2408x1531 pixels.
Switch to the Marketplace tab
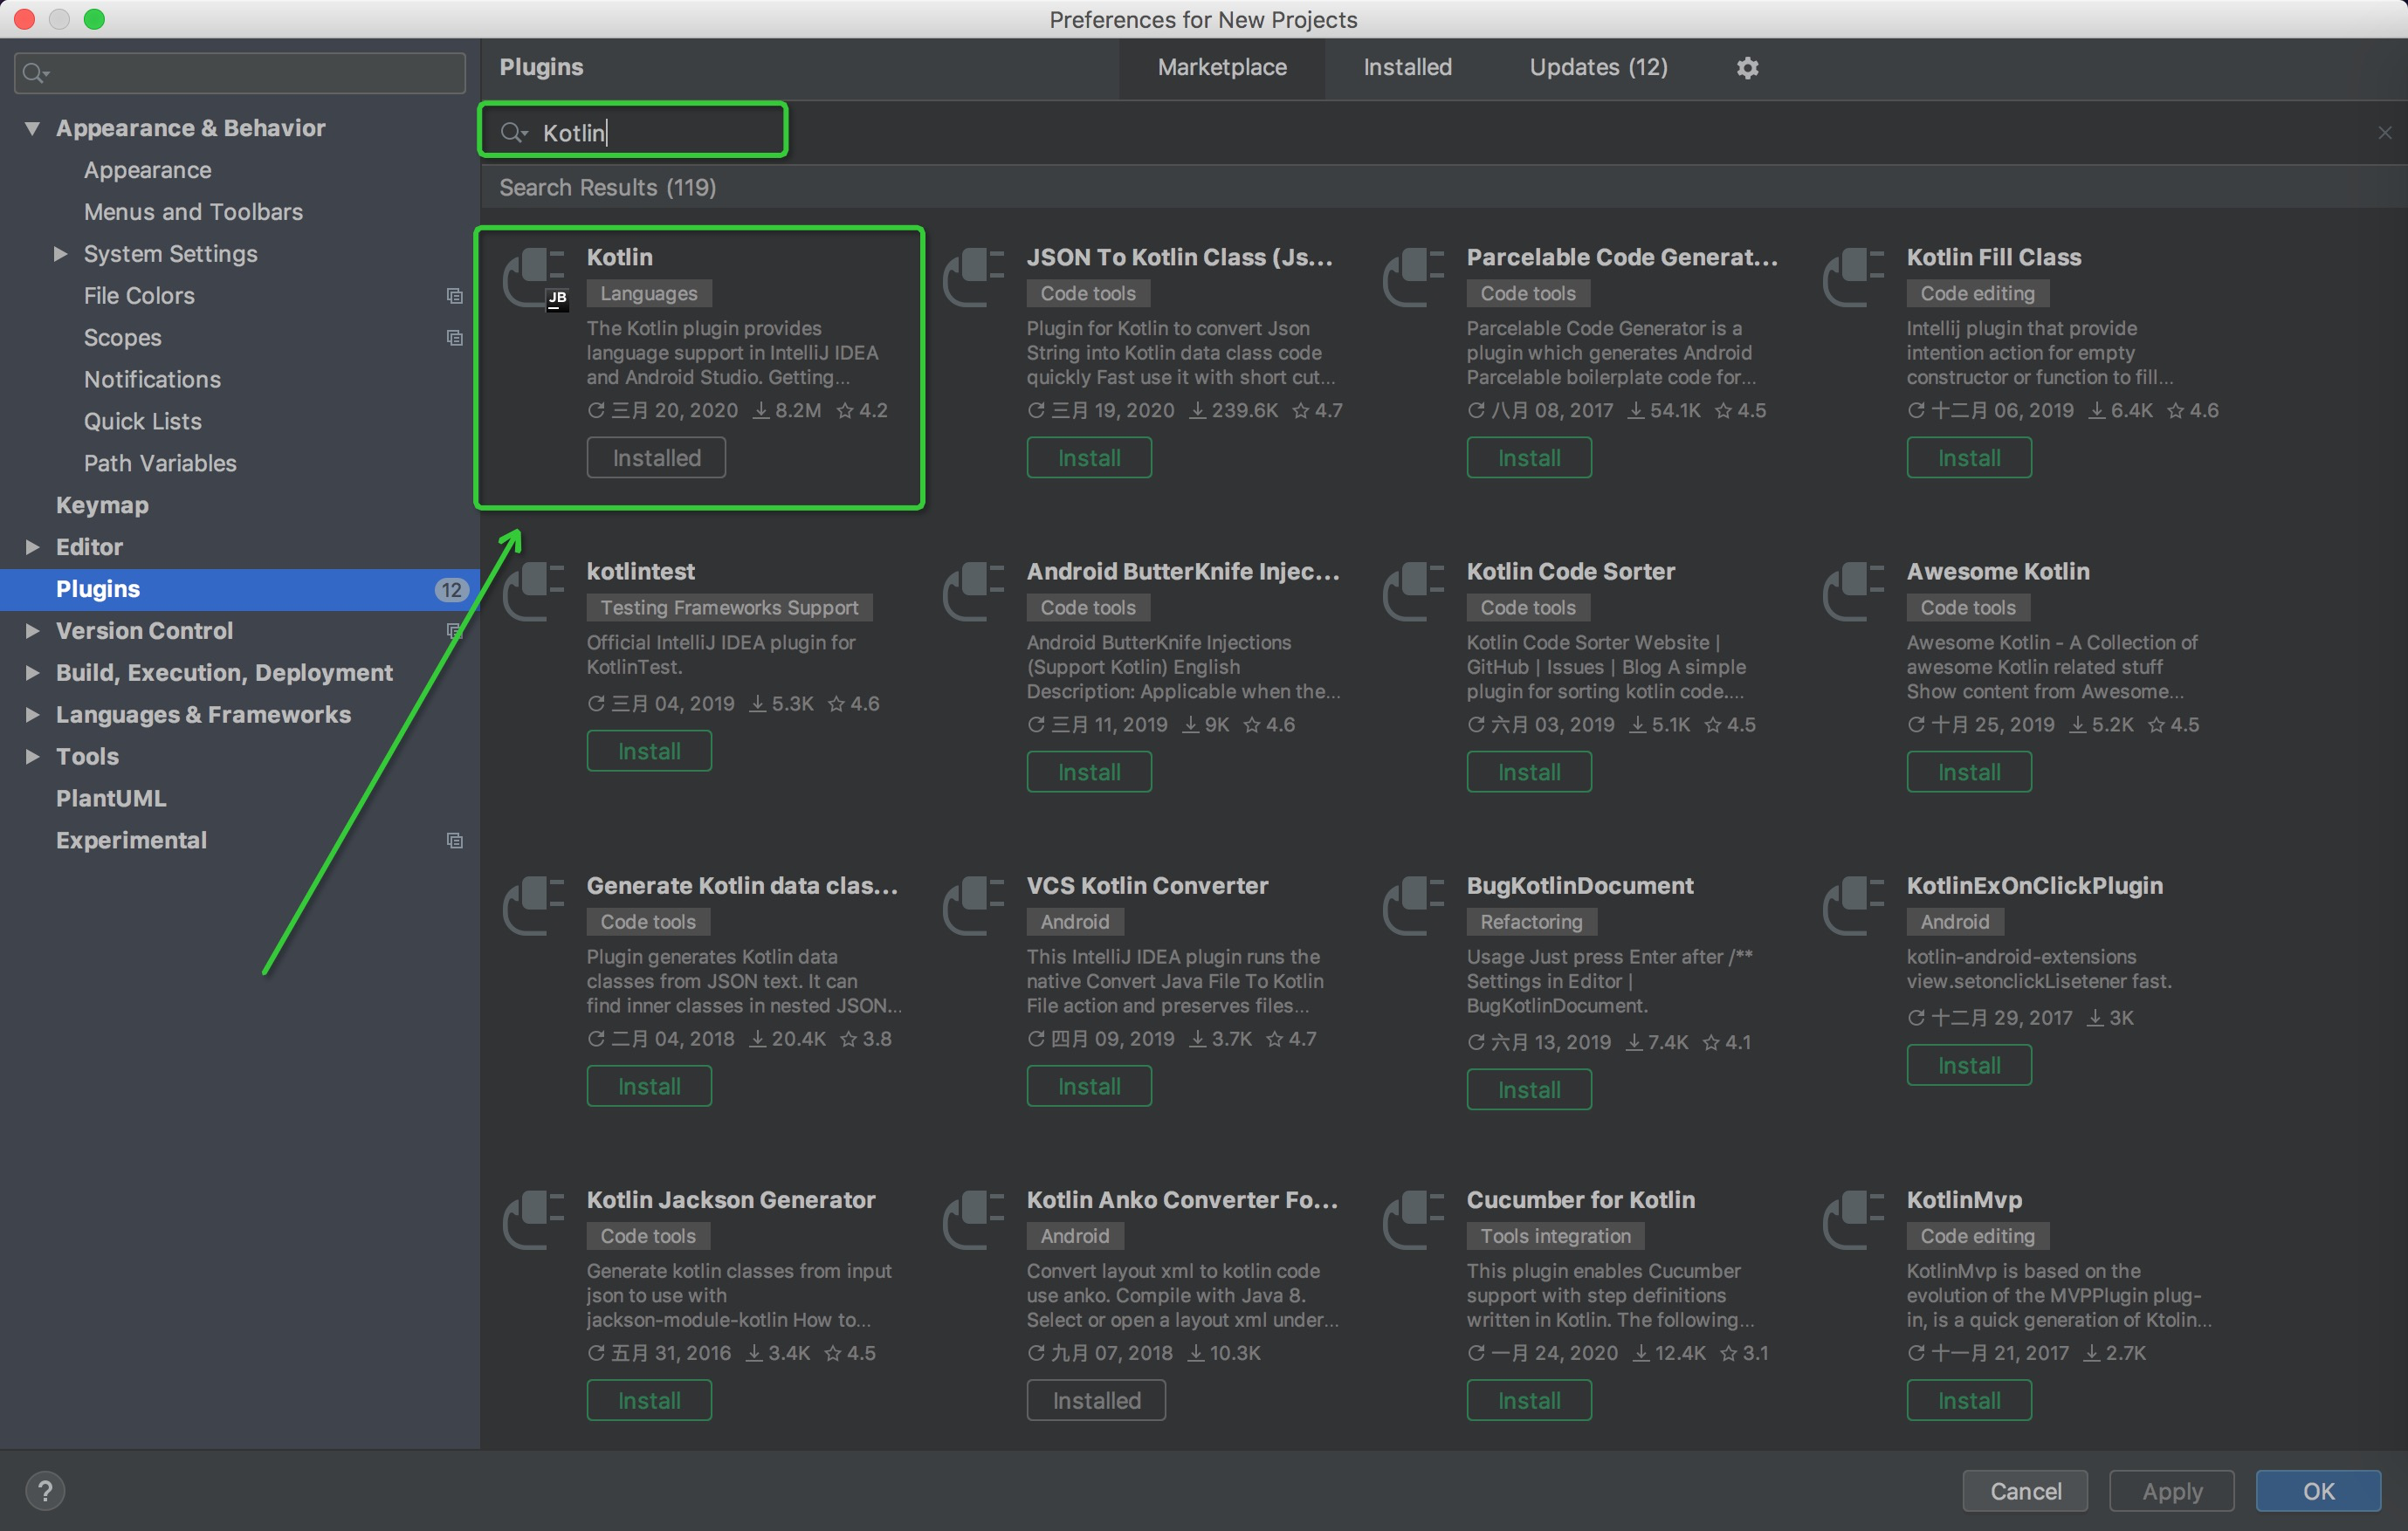pyautogui.click(x=1222, y=67)
